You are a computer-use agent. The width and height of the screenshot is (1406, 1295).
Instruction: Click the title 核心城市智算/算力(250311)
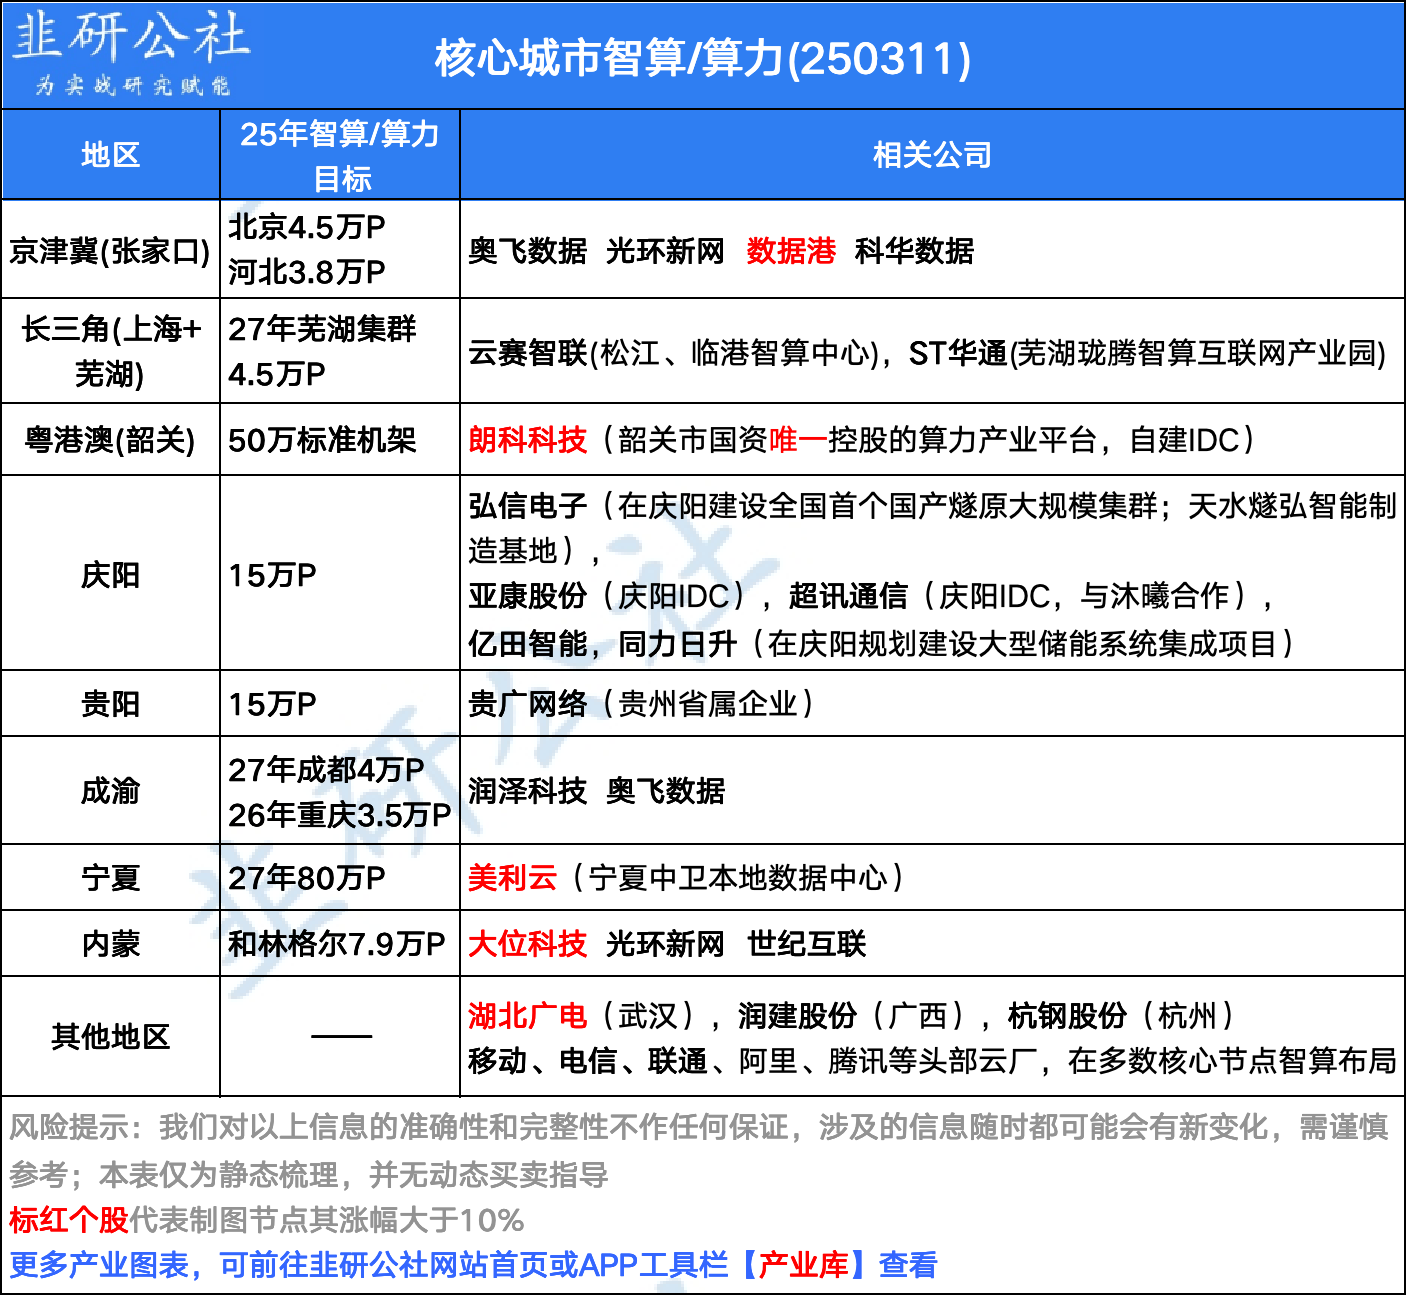point(702,58)
